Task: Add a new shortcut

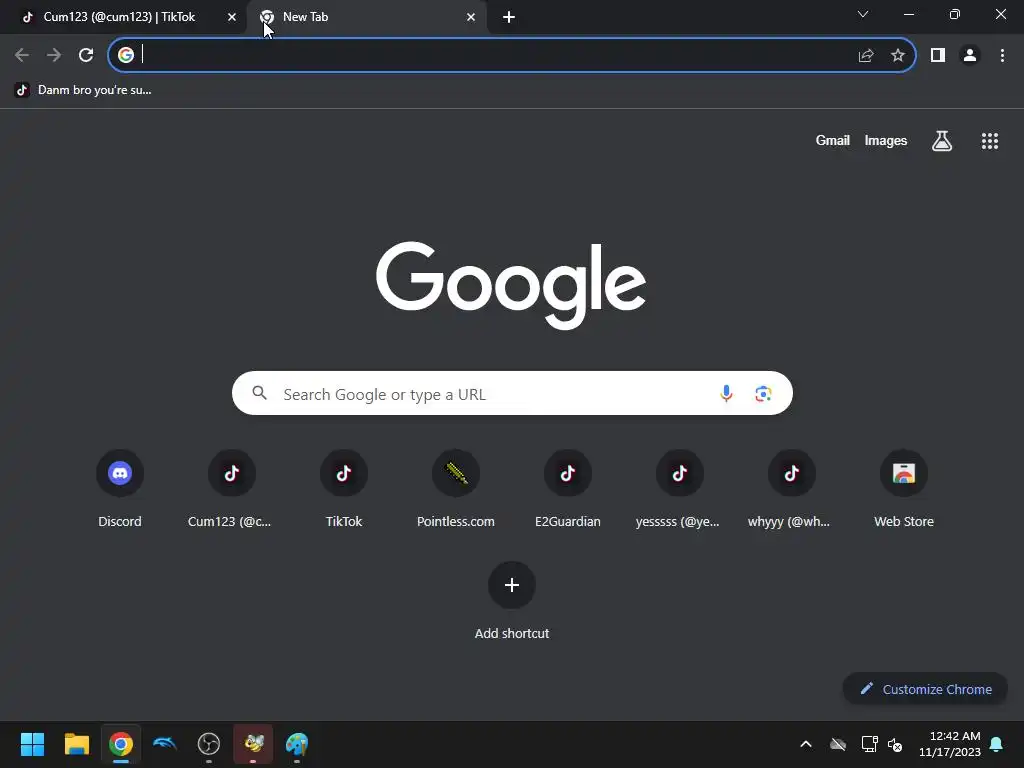Action: pyautogui.click(x=512, y=601)
